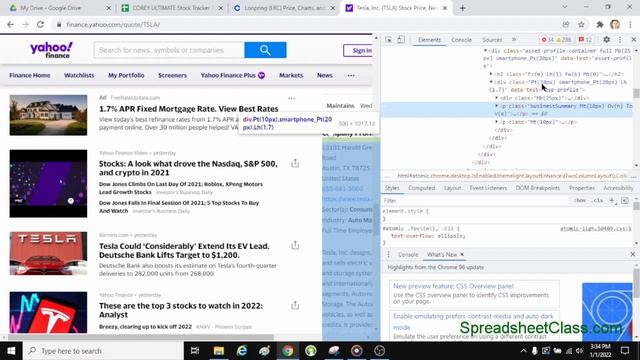
Task: Switch to the Elements tab
Action: click(429, 40)
